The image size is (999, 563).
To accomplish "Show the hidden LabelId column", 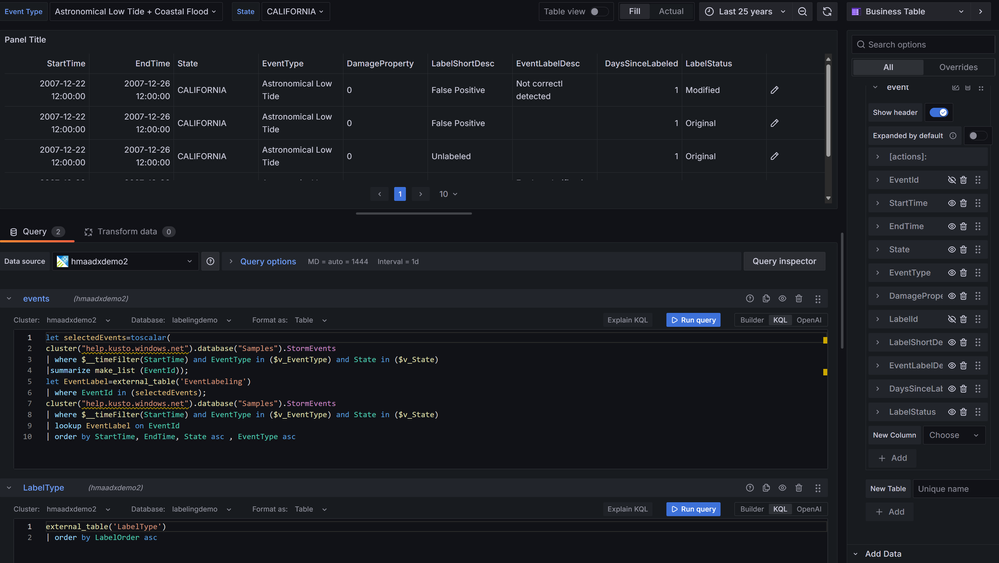I will [951, 319].
